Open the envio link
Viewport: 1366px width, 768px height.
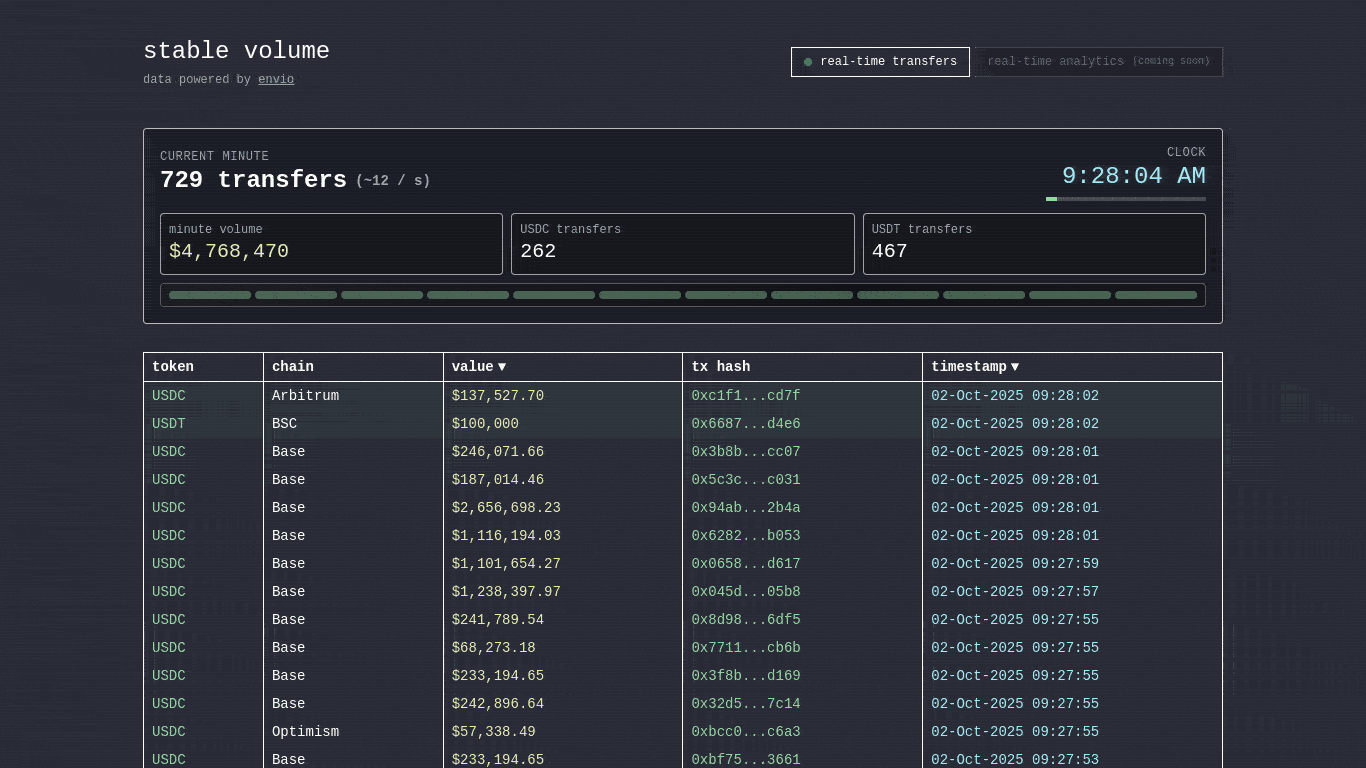tap(276, 80)
